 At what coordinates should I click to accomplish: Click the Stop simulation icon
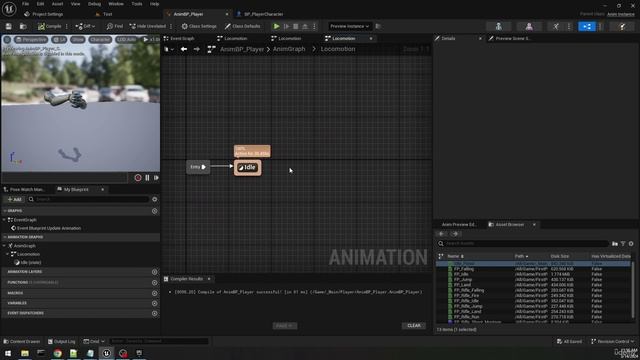tap(296, 26)
